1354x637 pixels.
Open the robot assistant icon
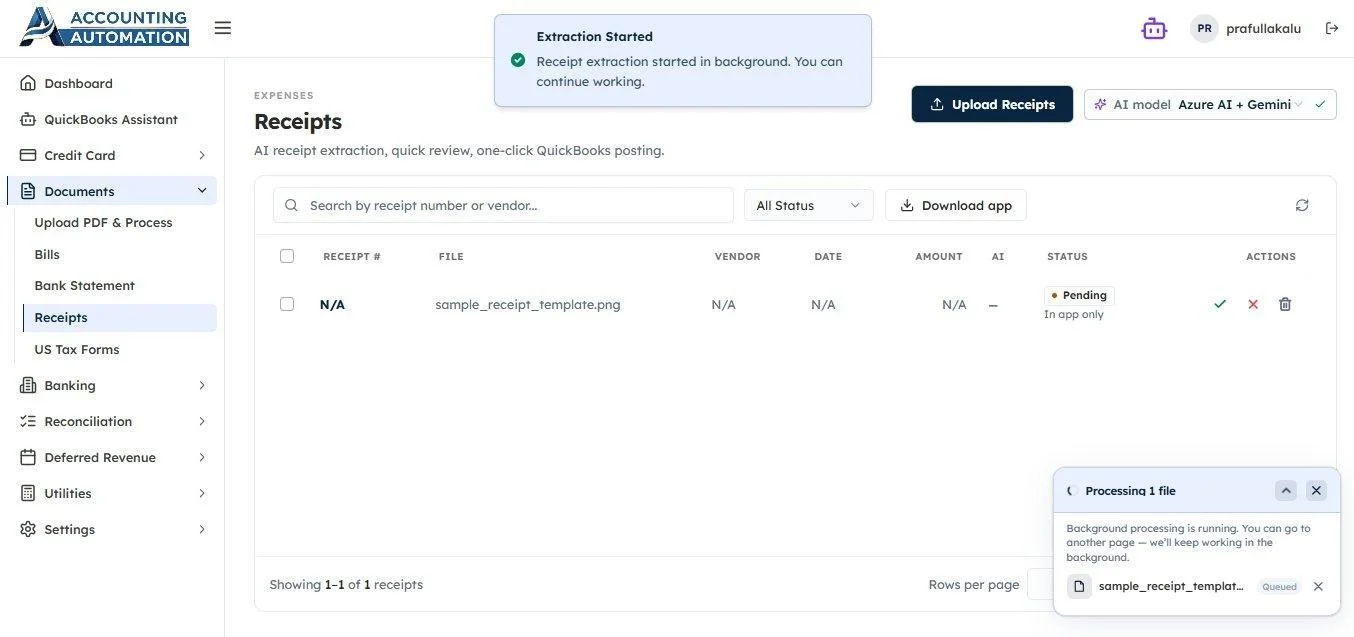(1154, 28)
